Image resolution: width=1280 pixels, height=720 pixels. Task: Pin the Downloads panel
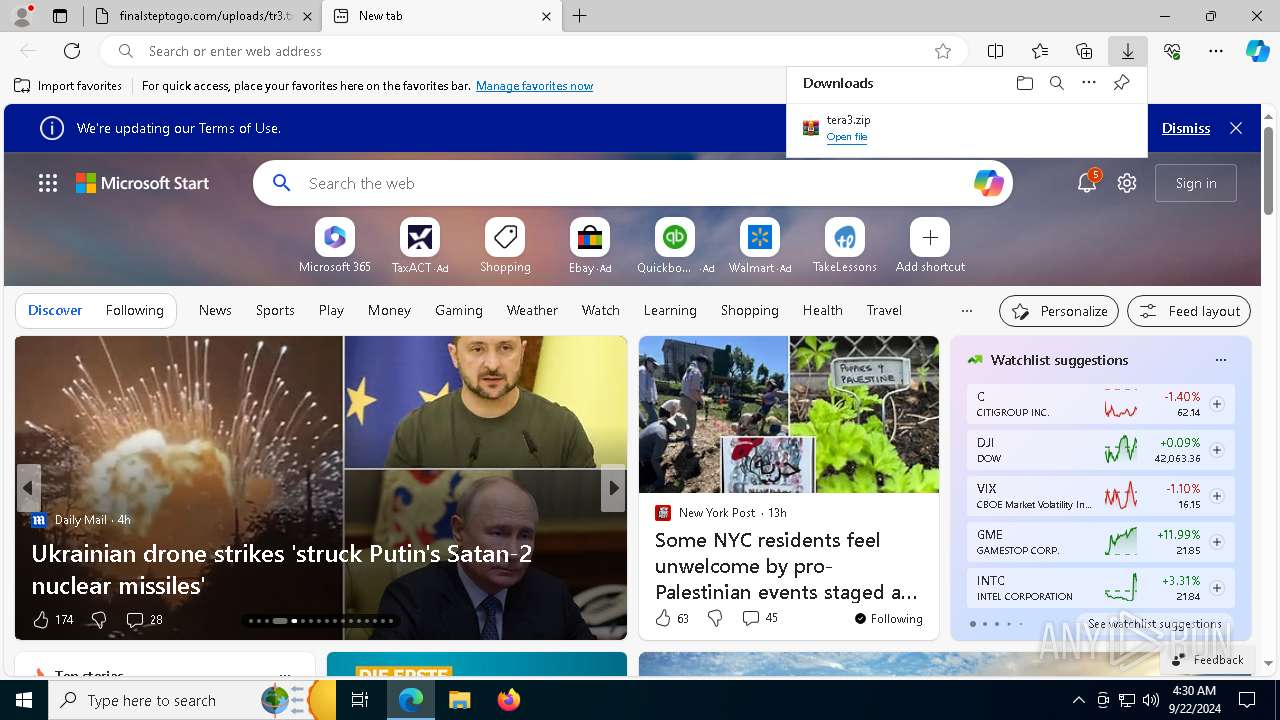(1121, 83)
